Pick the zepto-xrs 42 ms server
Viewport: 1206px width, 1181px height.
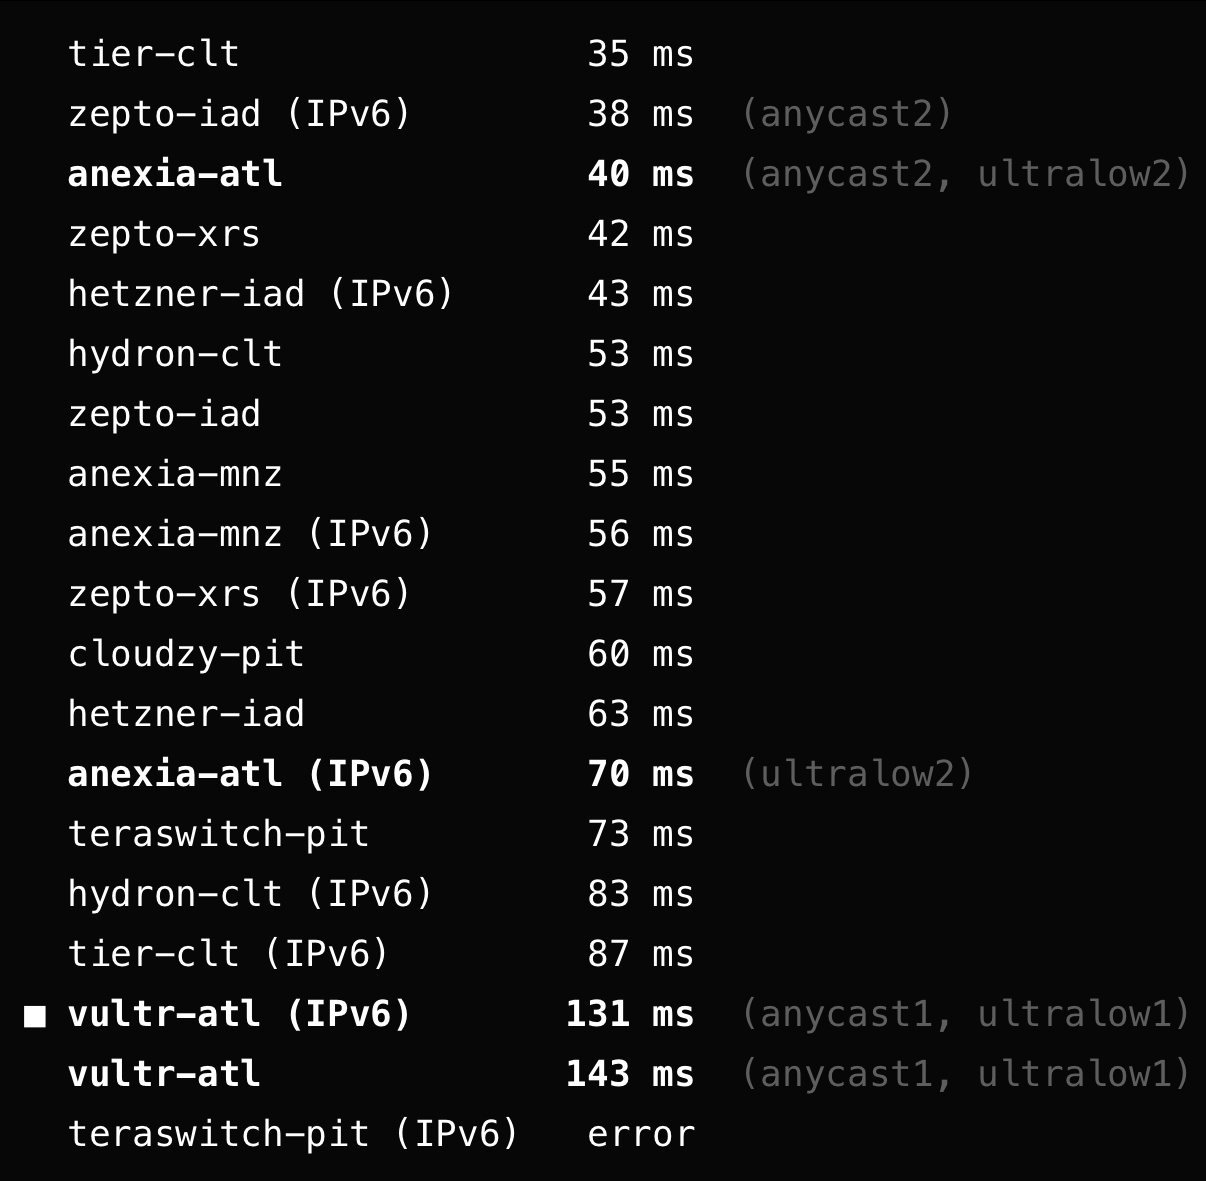point(164,234)
